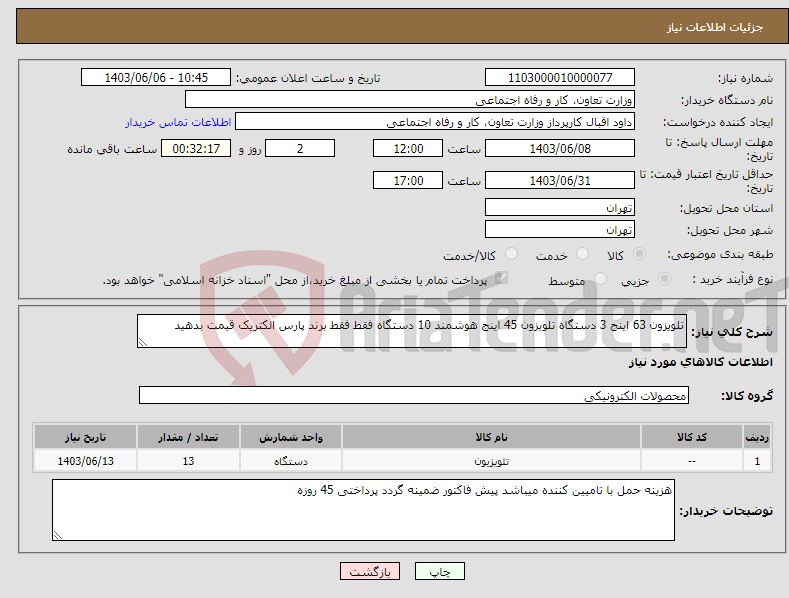Click row number 1 cell
Image resolution: width=789 pixels, height=598 pixels.
click(757, 461)
